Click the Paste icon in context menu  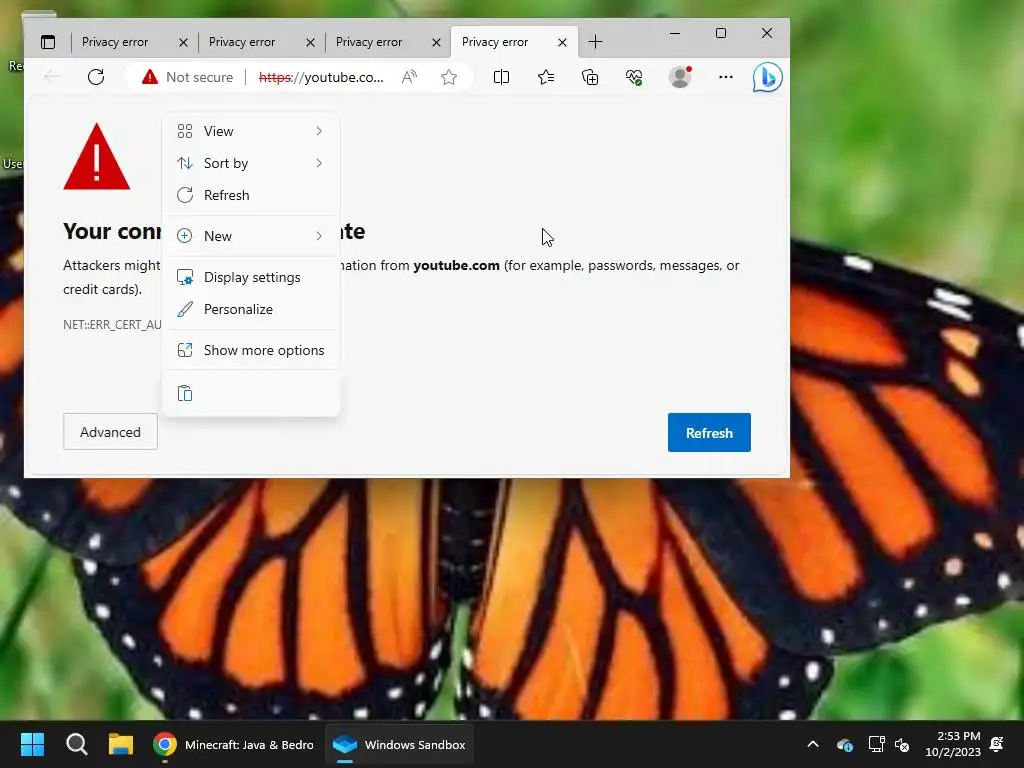(185, 393)
